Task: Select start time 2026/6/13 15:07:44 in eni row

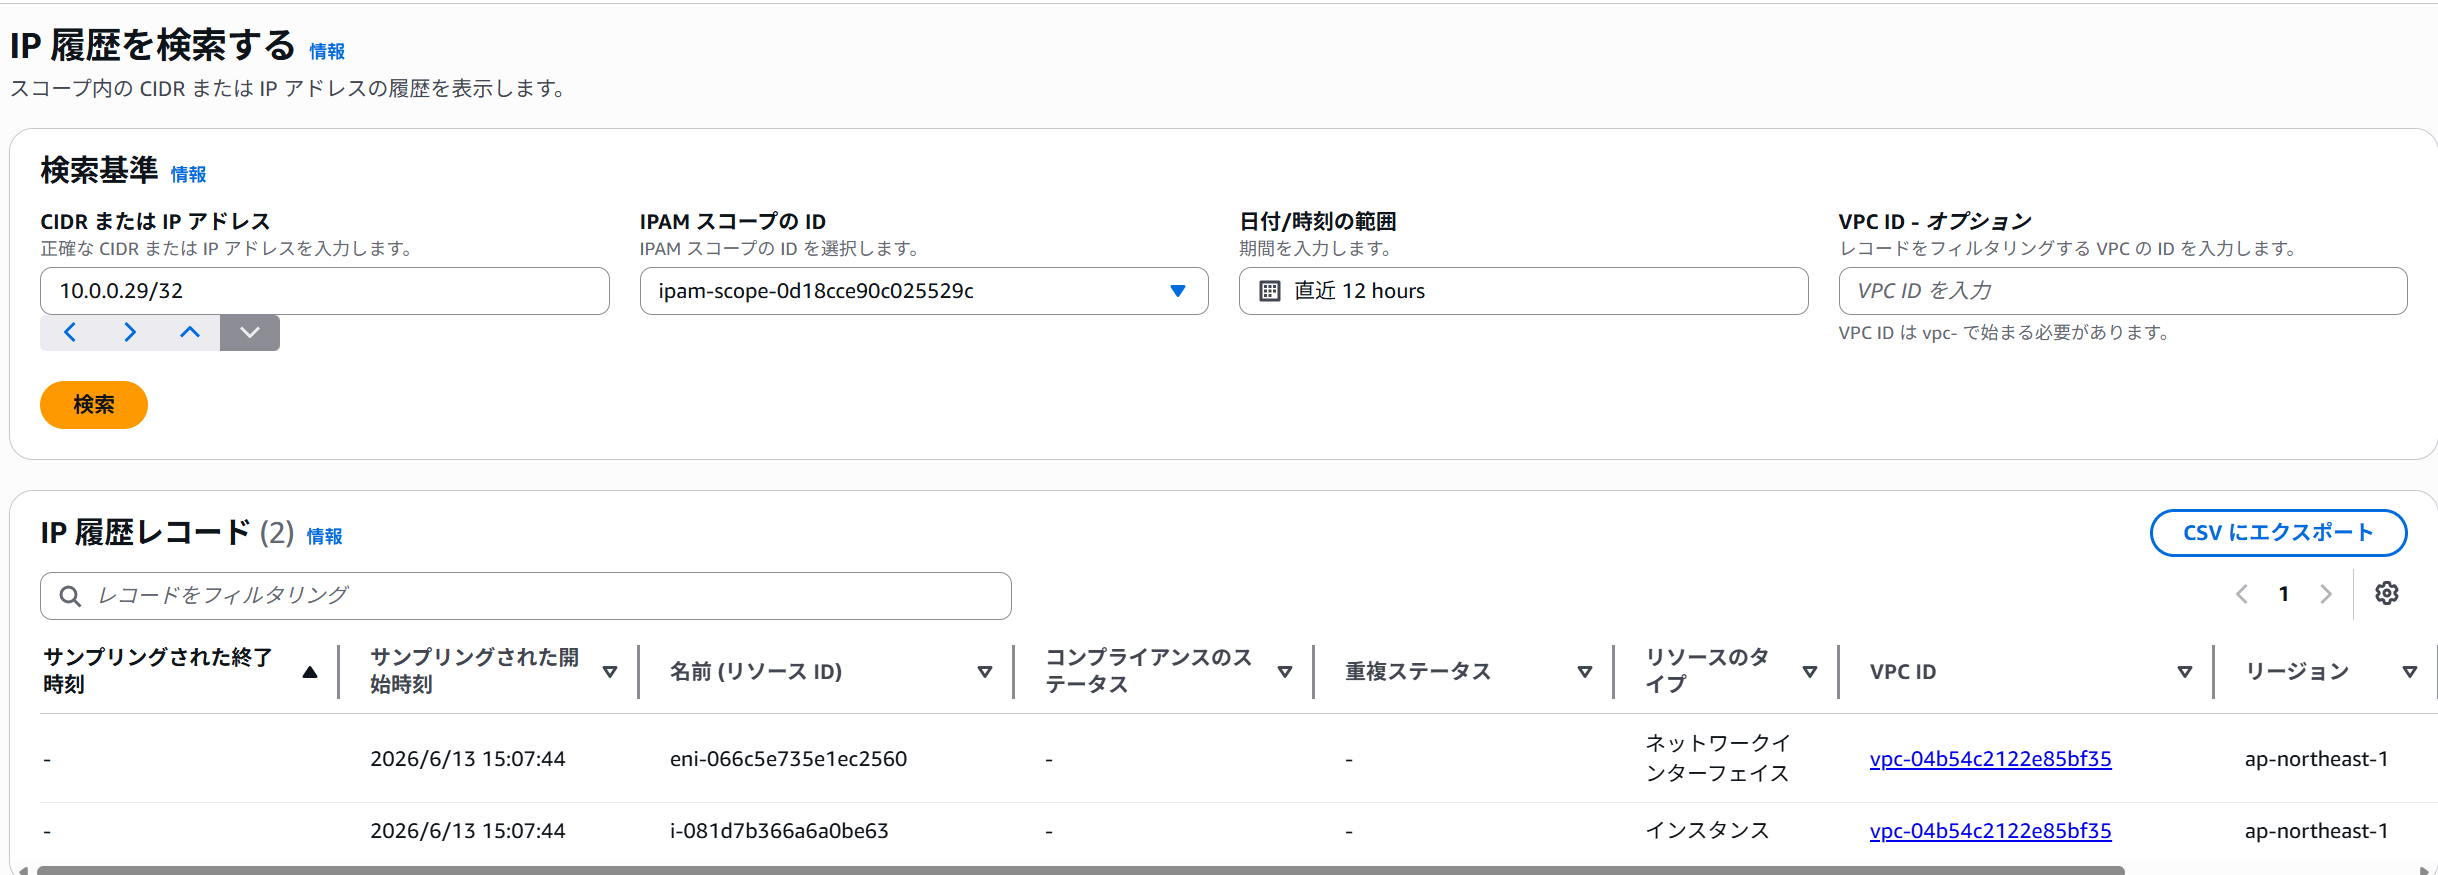Action: pos(468,759)
